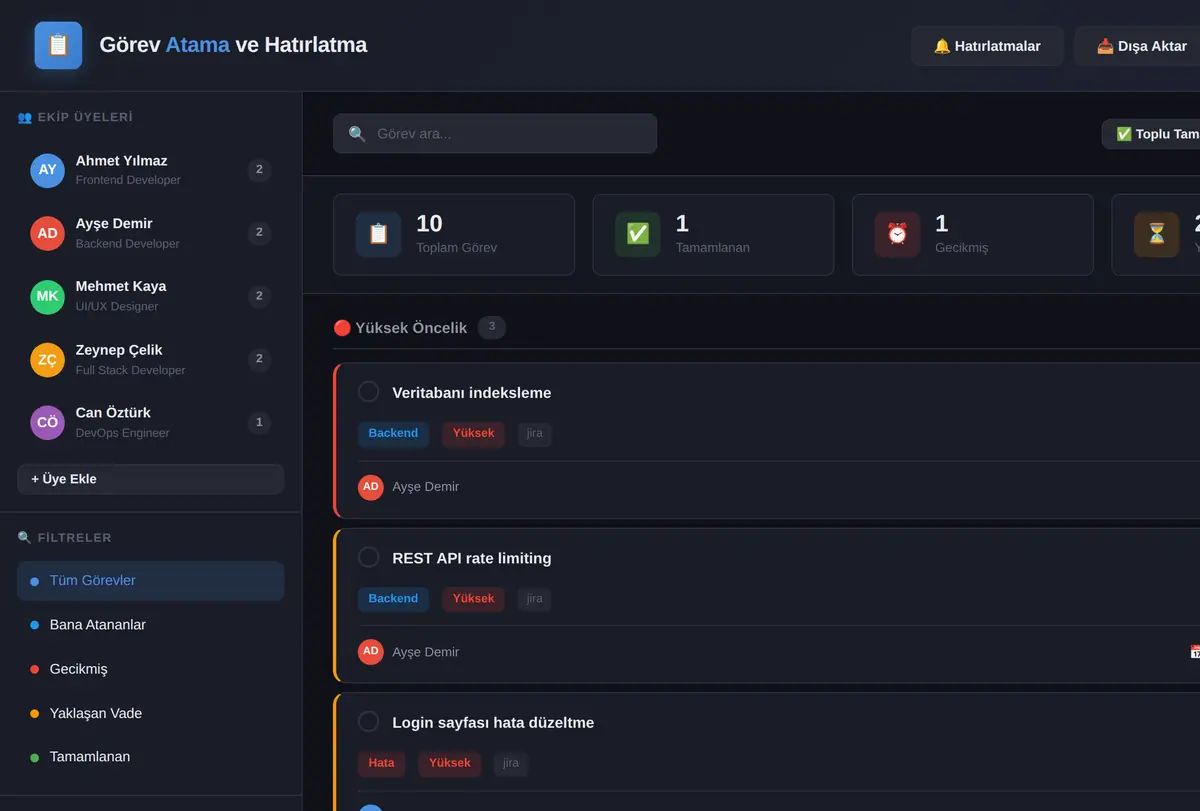The image size is (1200, 811).
Task: Select the Gecikmiş filter in sidebar
Action: [x=151, y=669]
